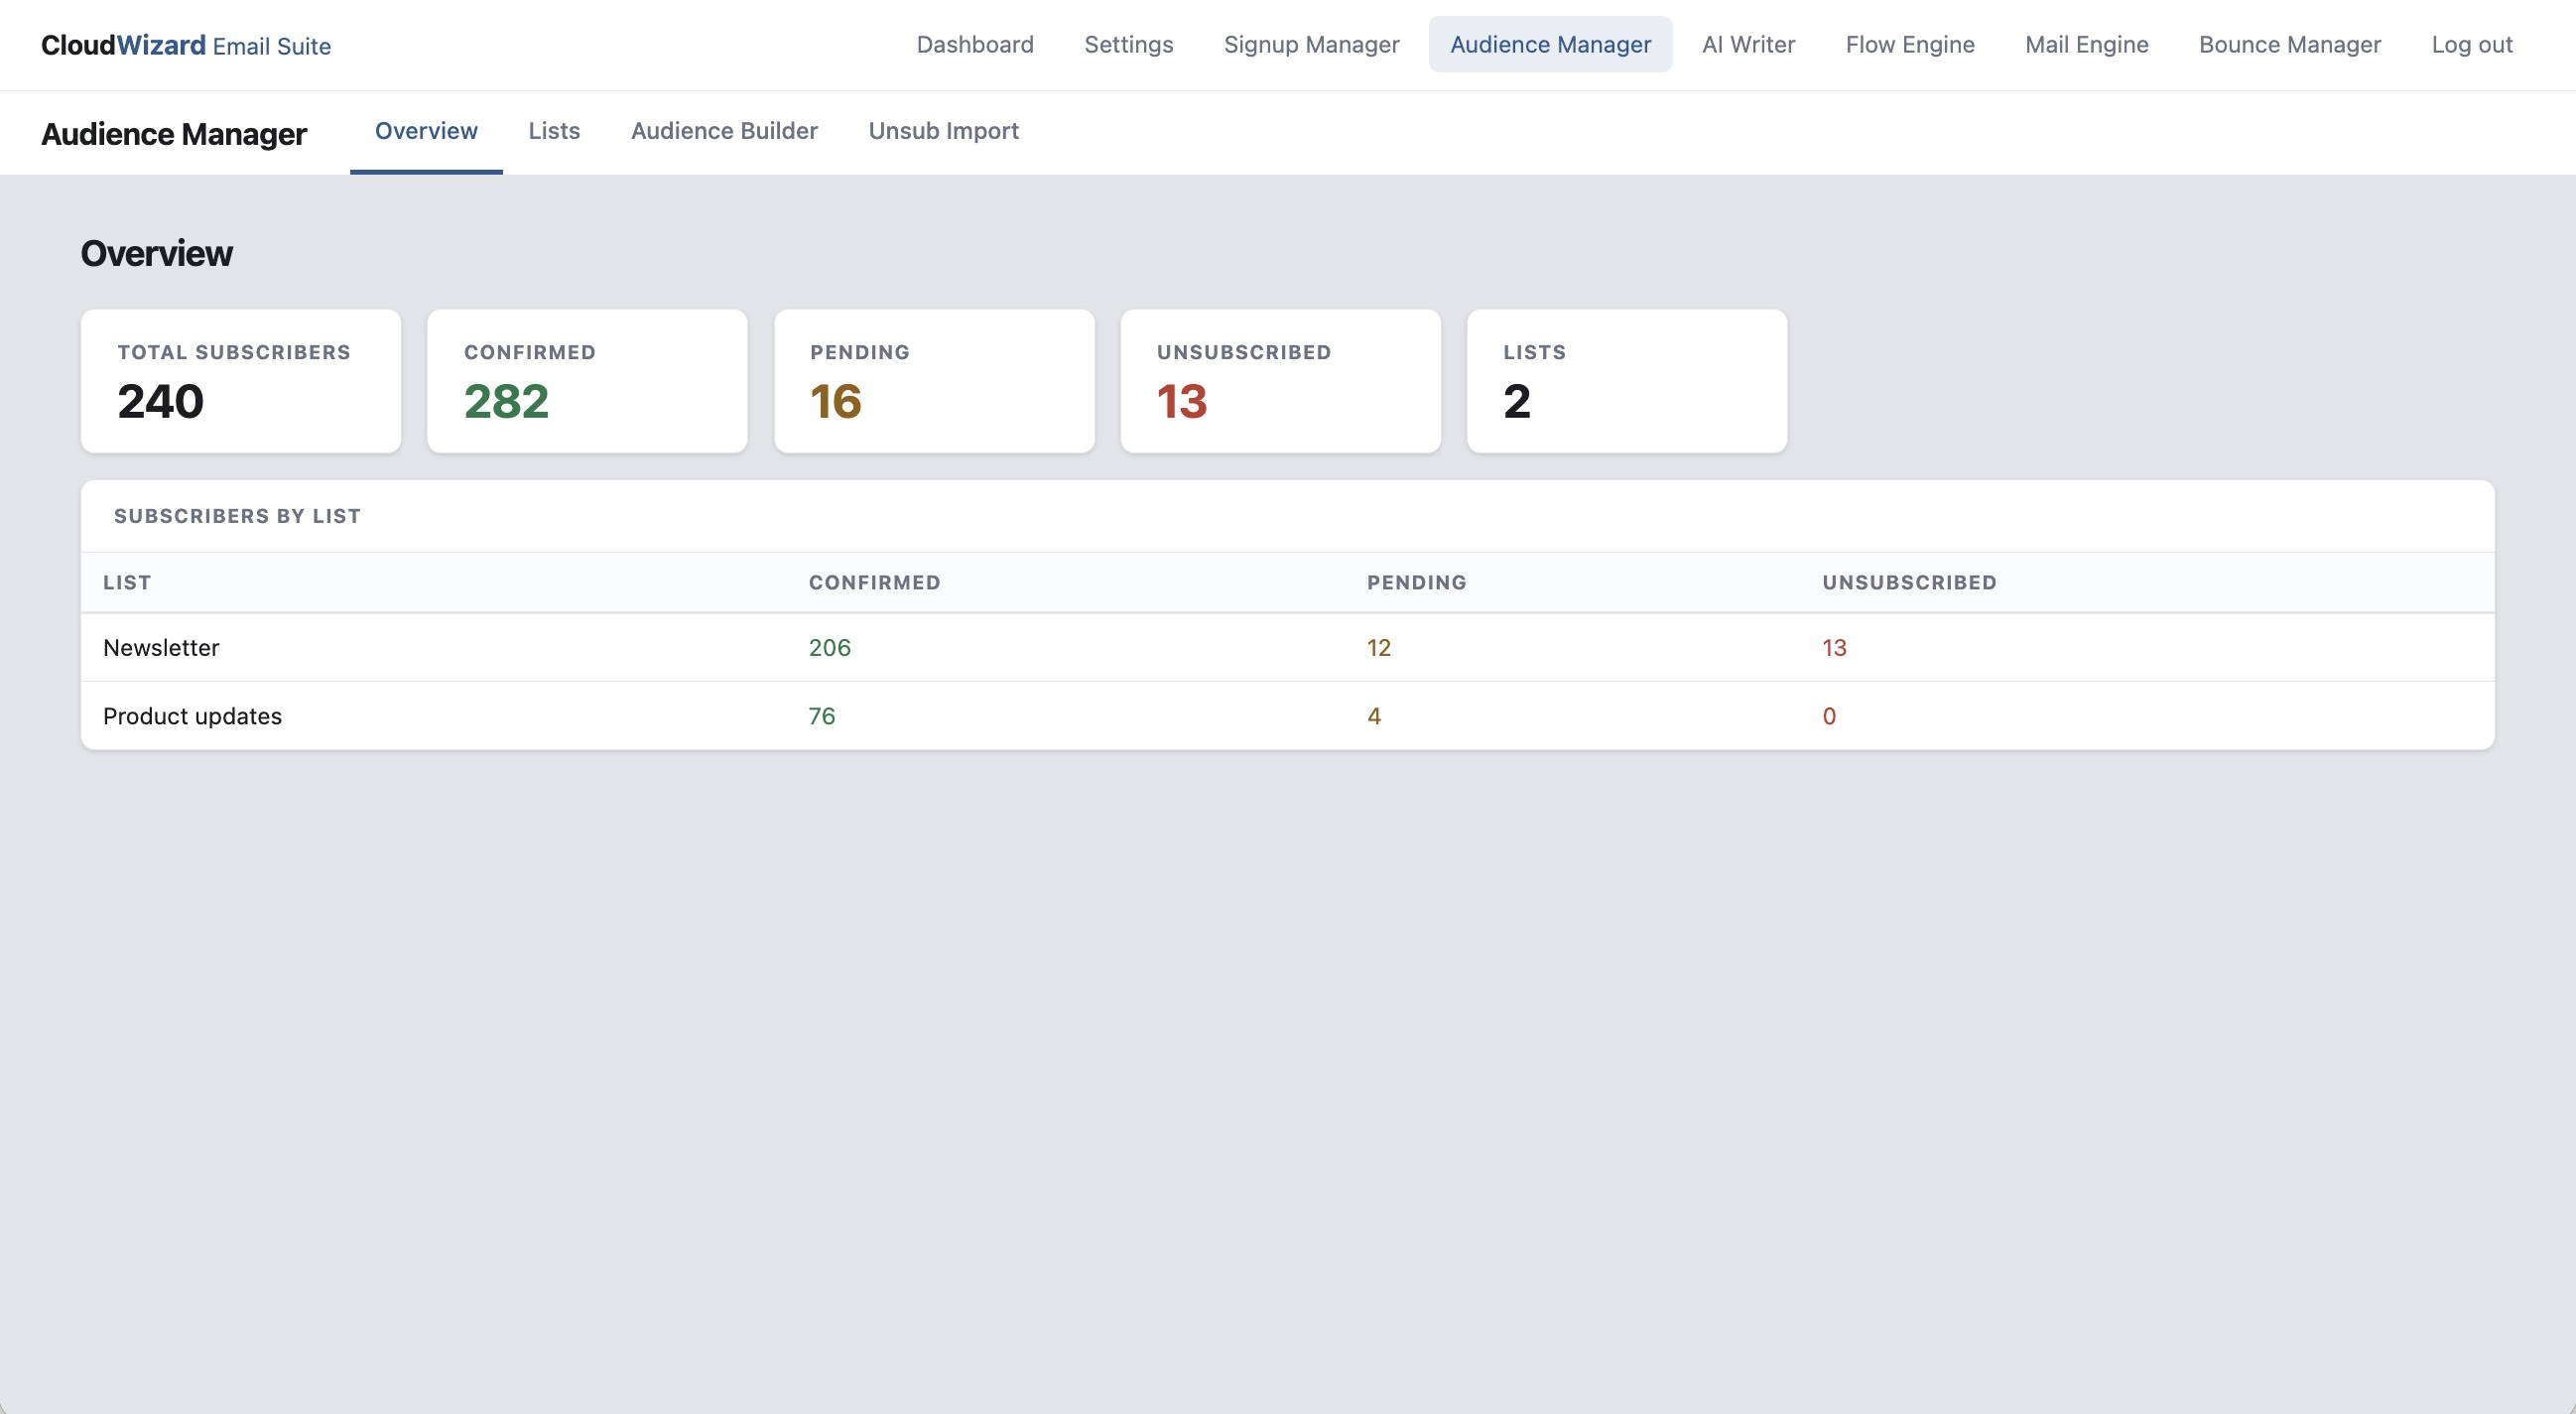Click Newsletter unsubscribed count in the table
Screen dimensions: 2576x1414
[1833, 648]
